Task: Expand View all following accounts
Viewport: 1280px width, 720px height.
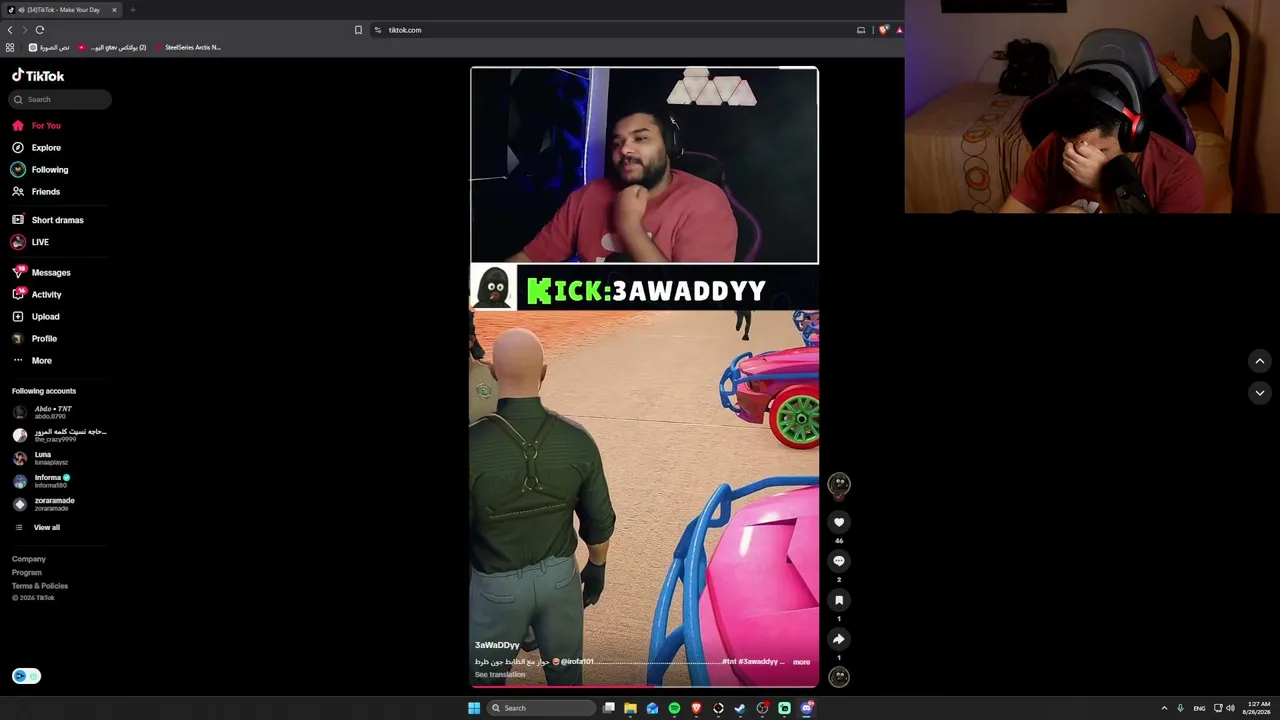Action: (37, 528)
